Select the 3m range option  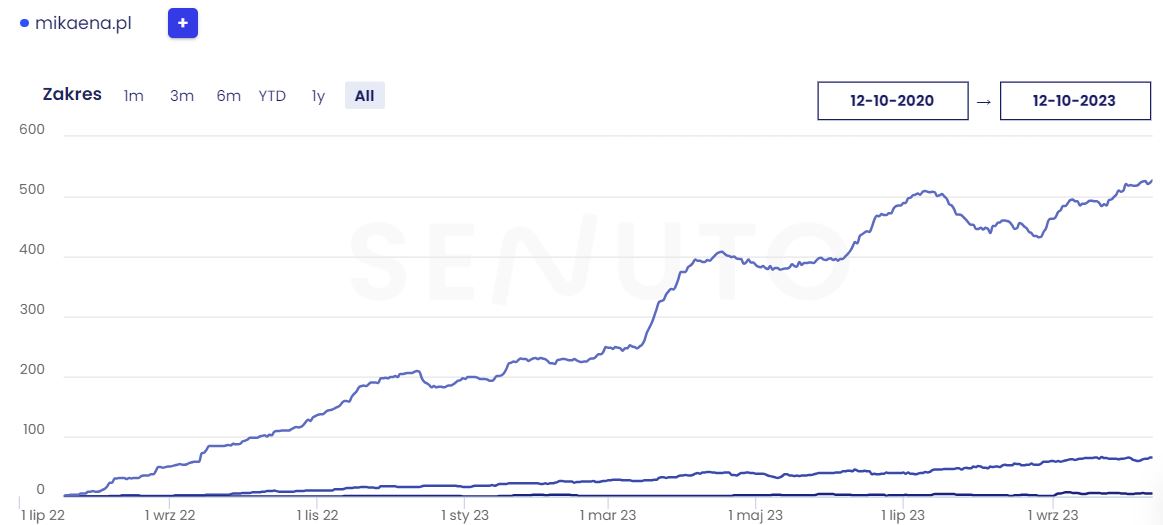(x=181, y=96)
